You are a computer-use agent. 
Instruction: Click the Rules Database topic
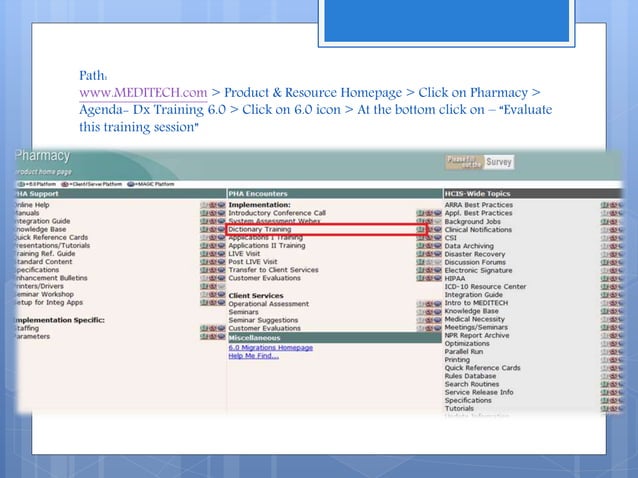pyautogui.click(x=470, y=376)
